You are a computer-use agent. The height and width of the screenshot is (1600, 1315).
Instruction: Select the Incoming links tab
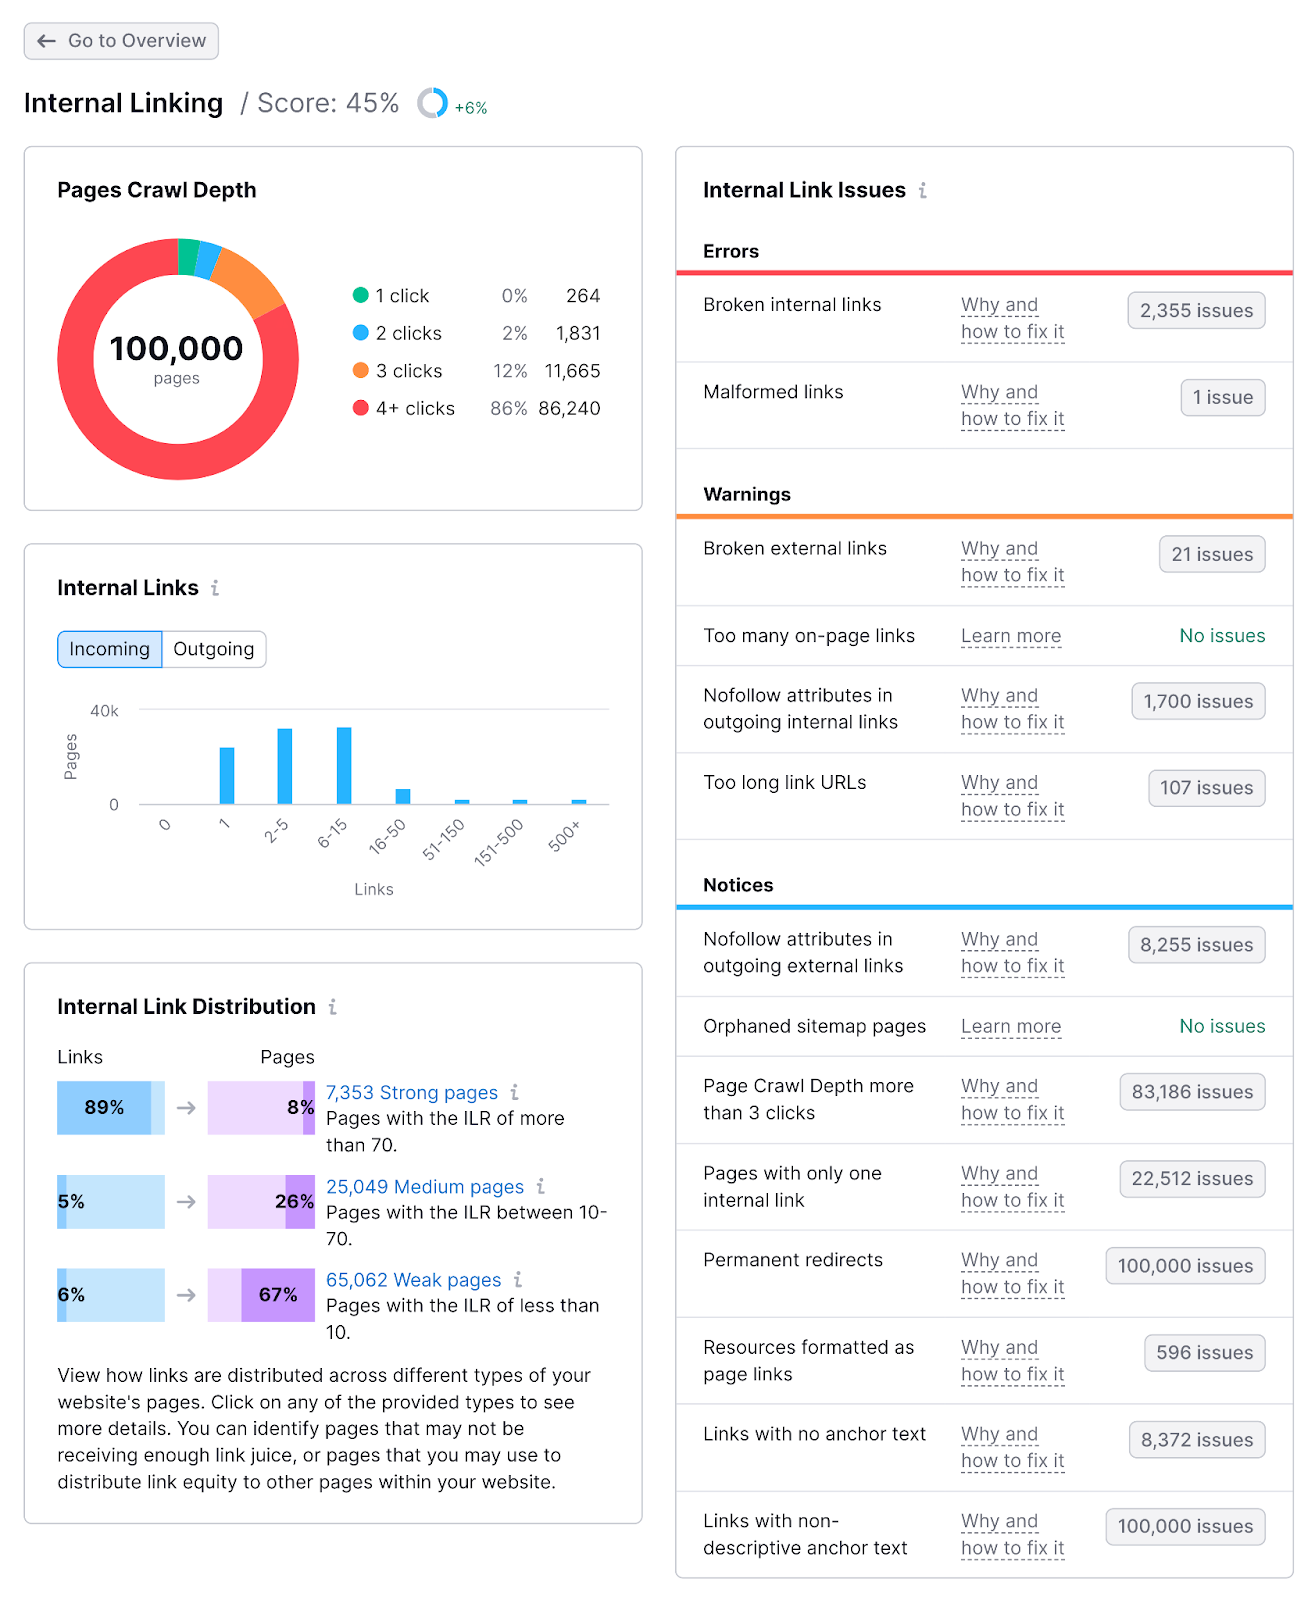(x=109, y=649)
